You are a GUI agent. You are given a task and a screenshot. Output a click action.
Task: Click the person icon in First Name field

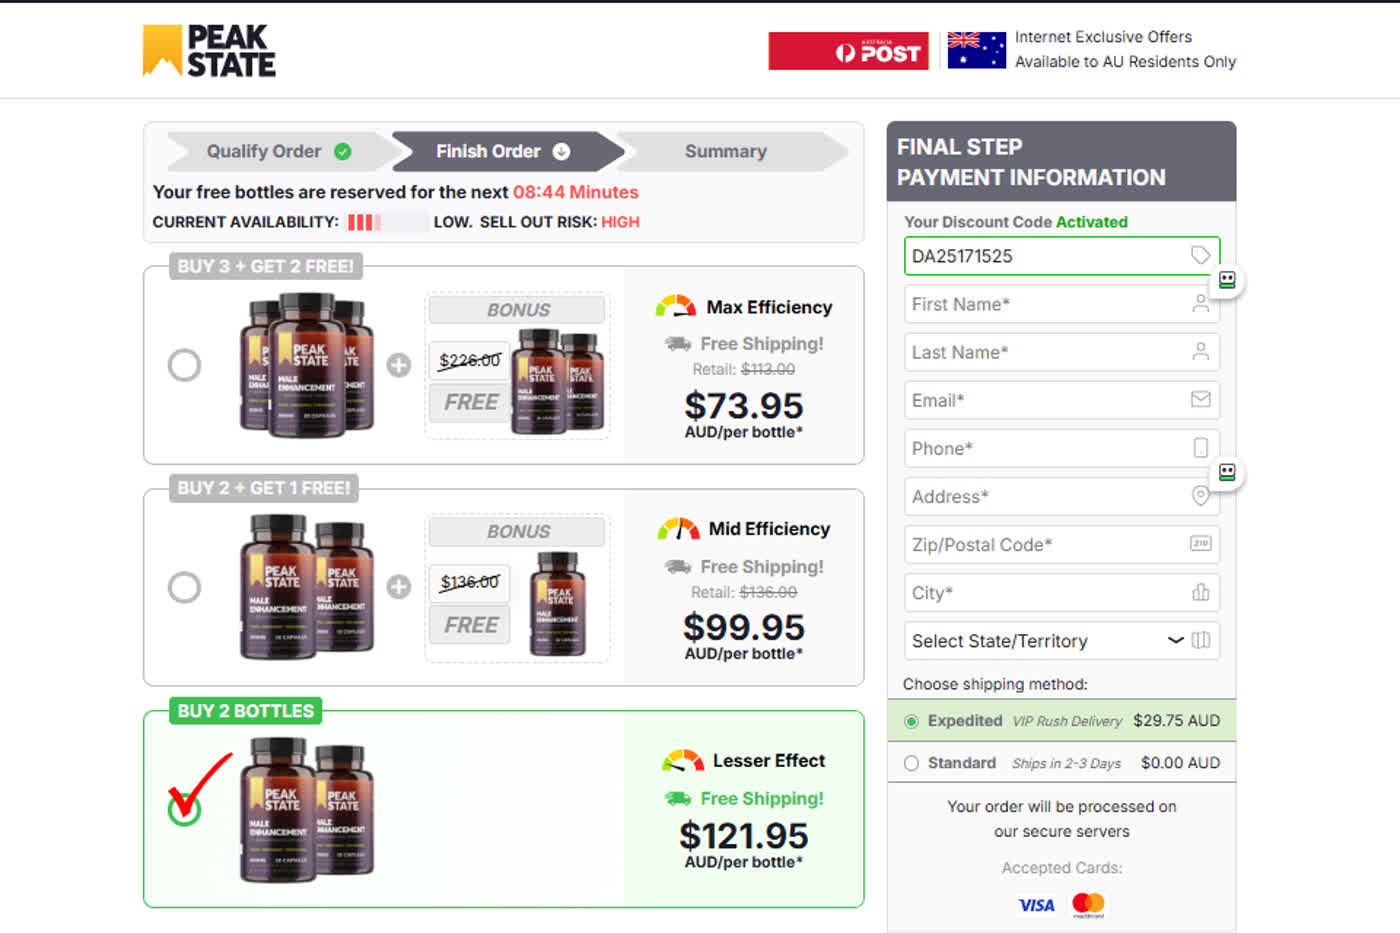coord(1200,303)
